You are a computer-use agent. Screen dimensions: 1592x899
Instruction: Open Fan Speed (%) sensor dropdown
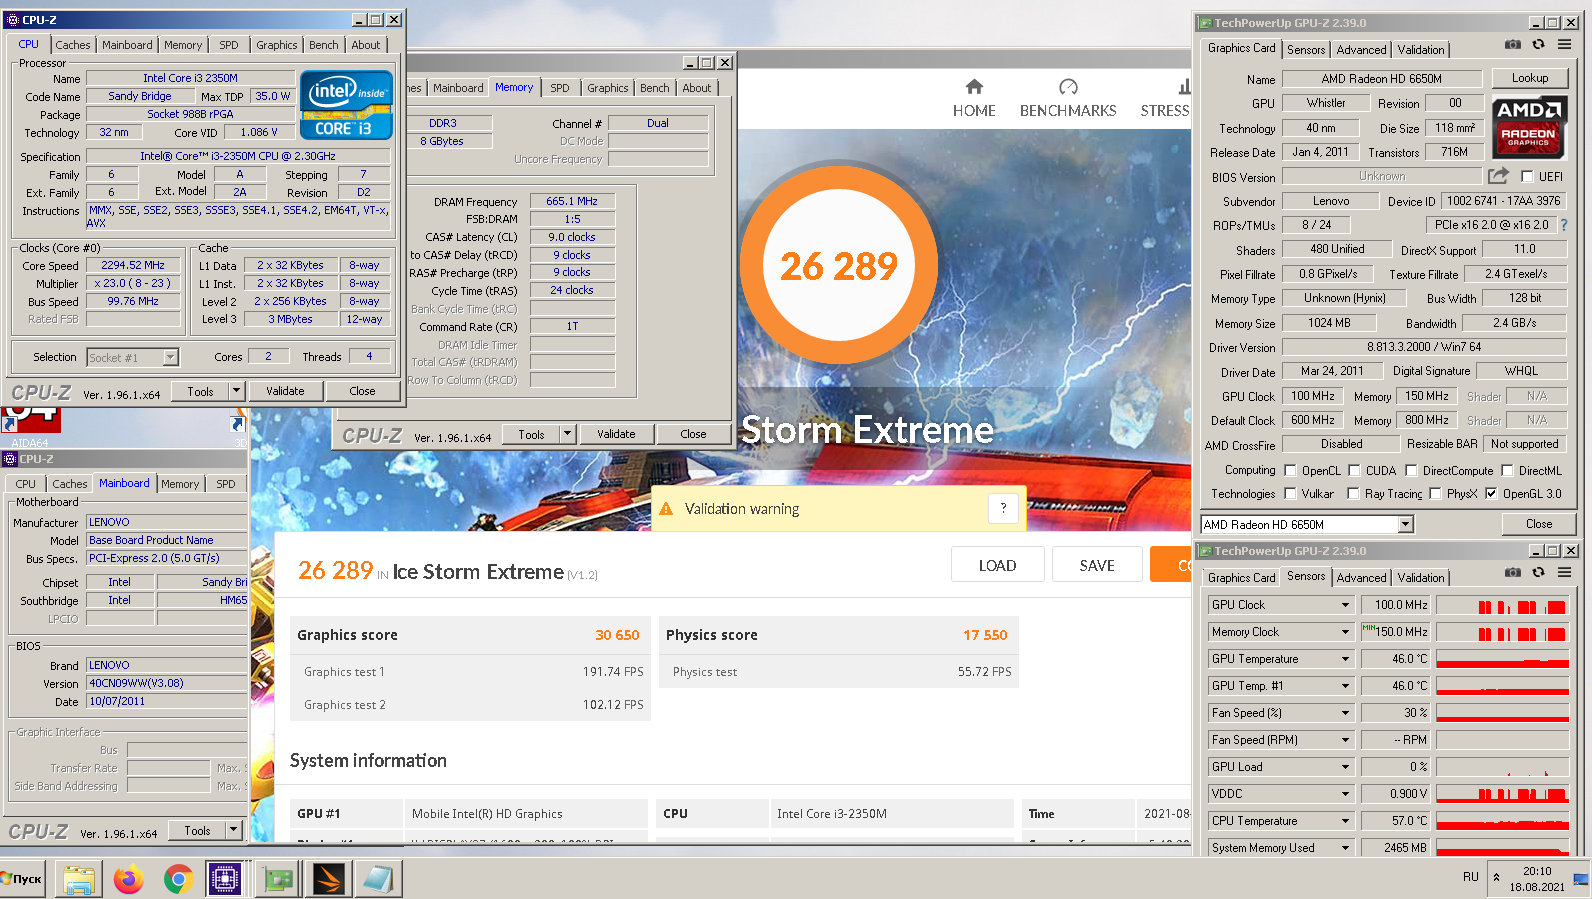point(1345,713)
